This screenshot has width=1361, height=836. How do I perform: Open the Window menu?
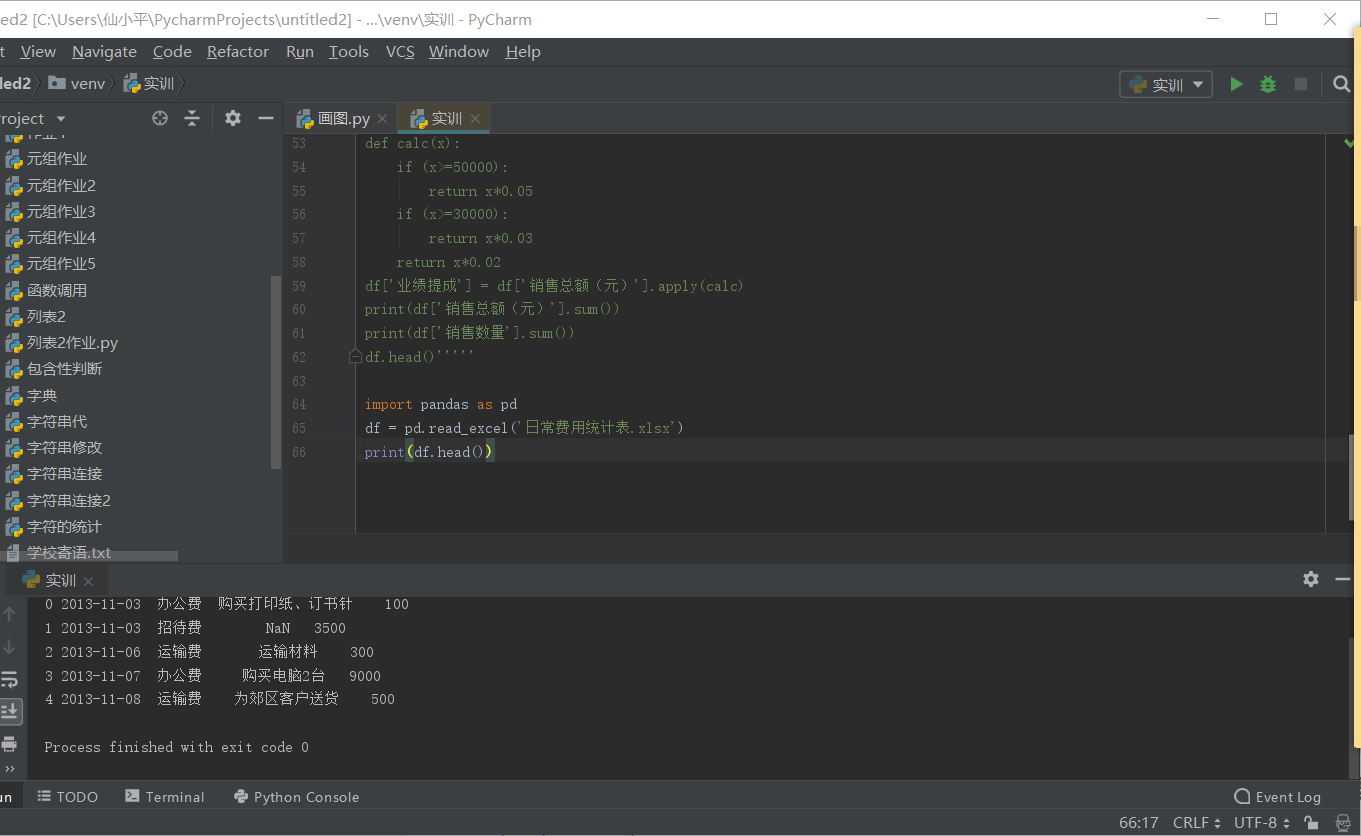tap(459, 52)
